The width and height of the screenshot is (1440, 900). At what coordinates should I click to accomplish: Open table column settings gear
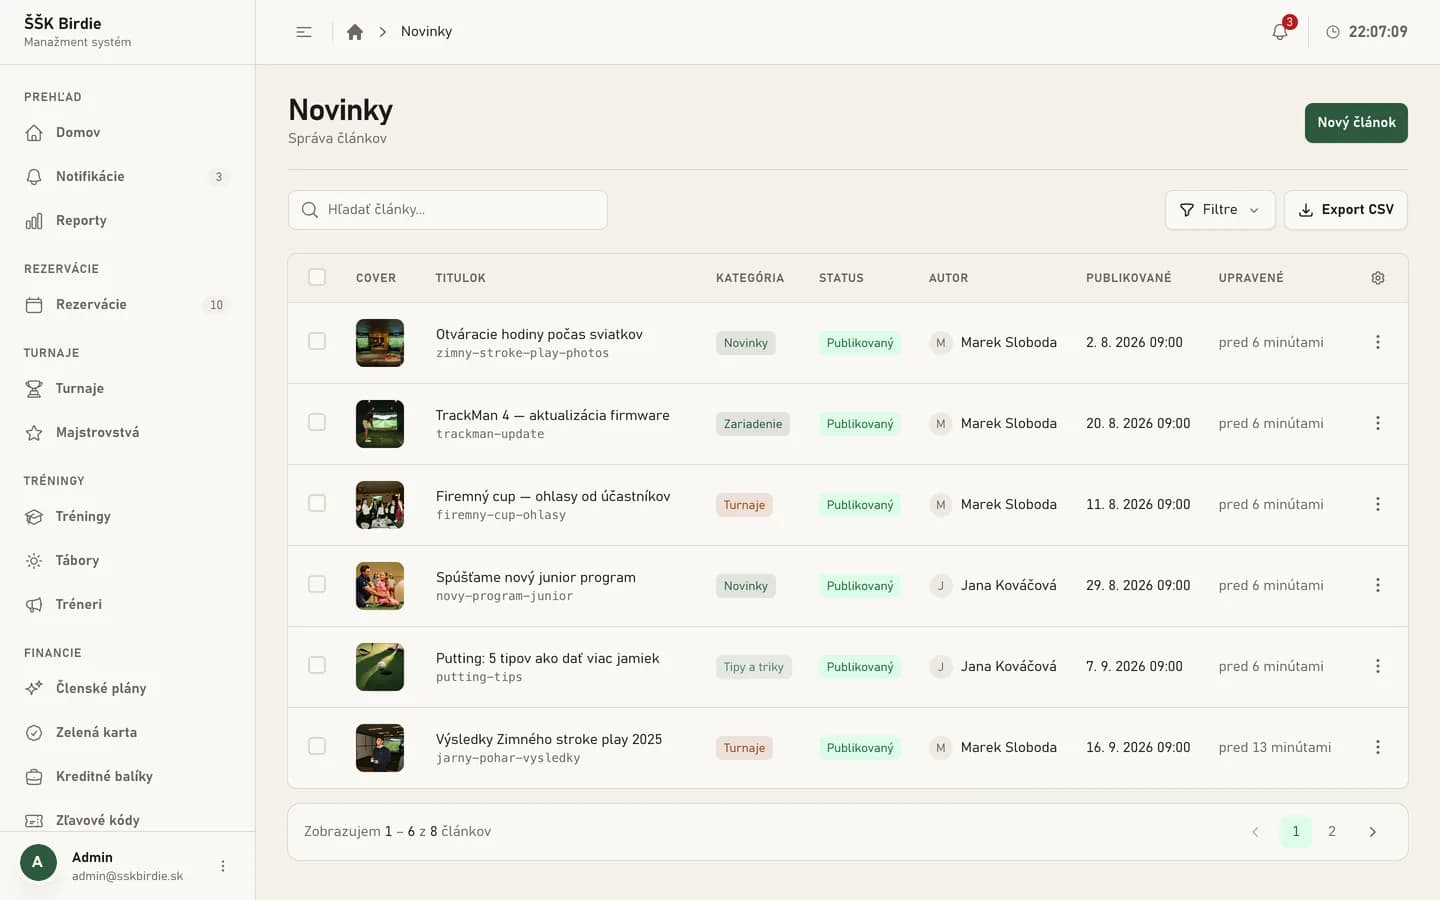(1378, 278)
